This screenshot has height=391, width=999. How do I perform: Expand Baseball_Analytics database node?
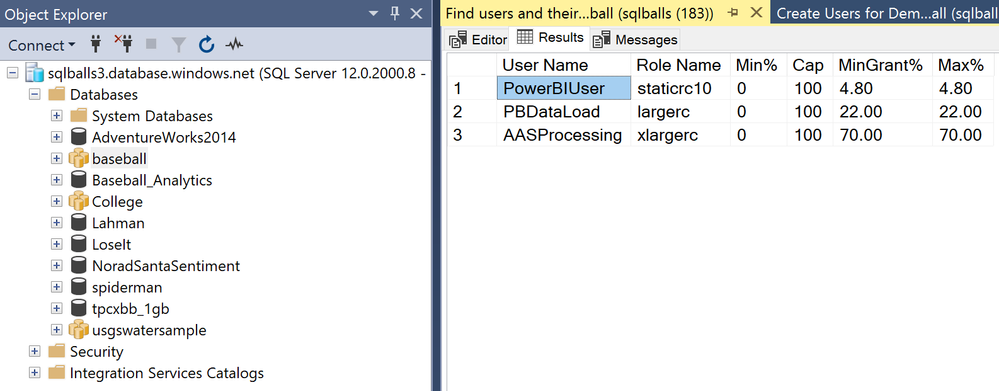point(56,180)
